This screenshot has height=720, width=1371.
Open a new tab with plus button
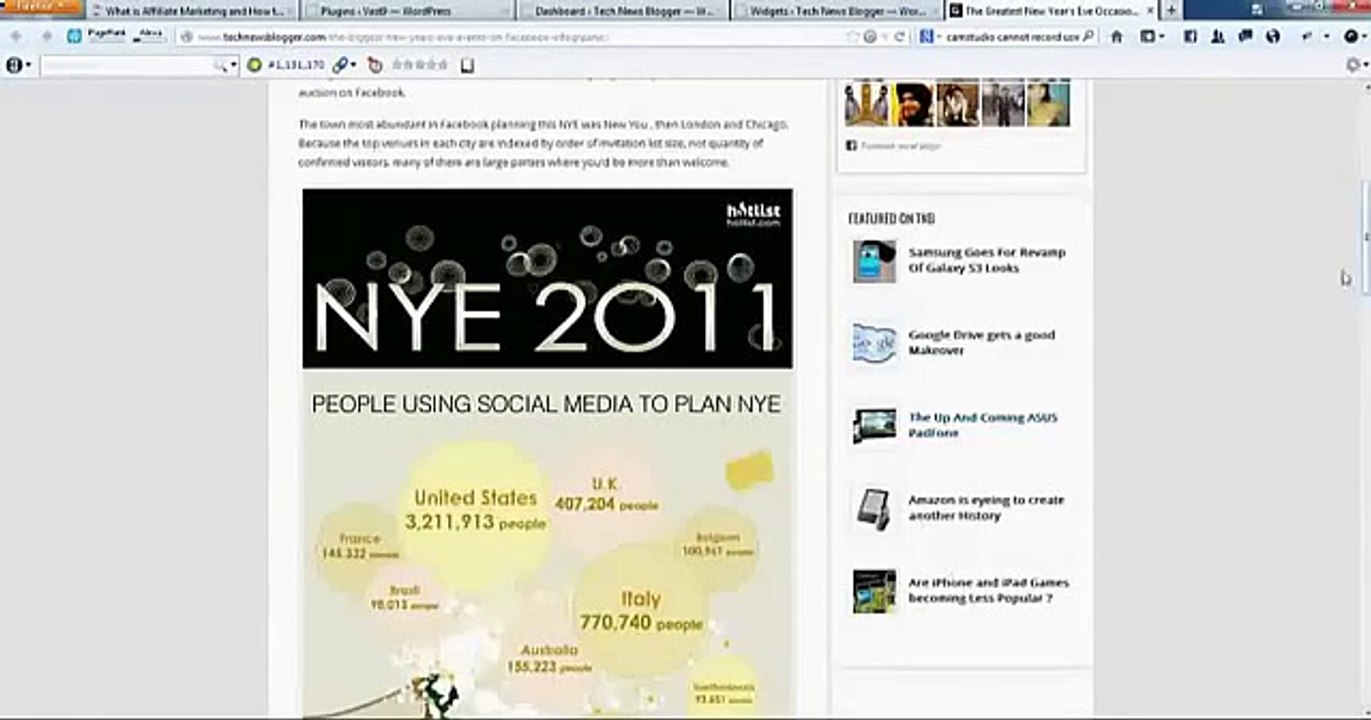coord(1171,10)
